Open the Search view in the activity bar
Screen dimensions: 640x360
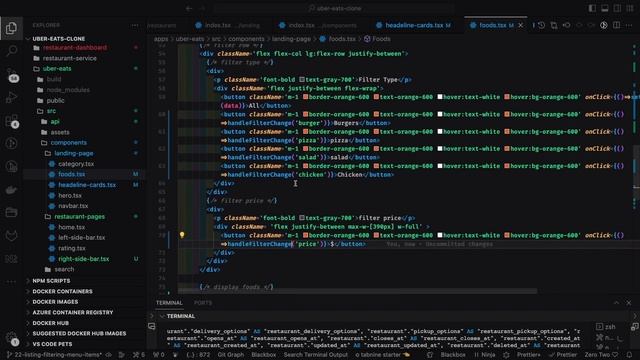click(11, 51)
